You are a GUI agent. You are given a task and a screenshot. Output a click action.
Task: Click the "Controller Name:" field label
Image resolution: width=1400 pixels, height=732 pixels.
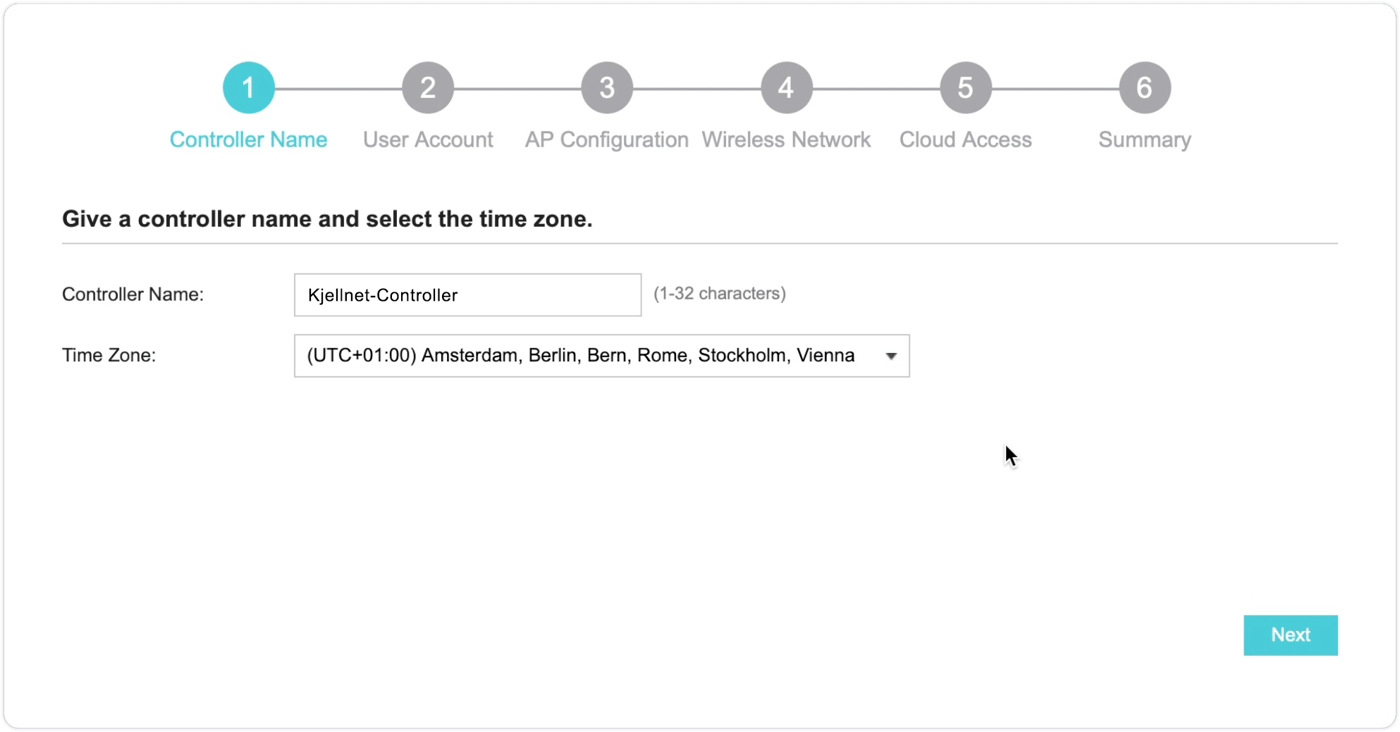click(x=133, y=295)
